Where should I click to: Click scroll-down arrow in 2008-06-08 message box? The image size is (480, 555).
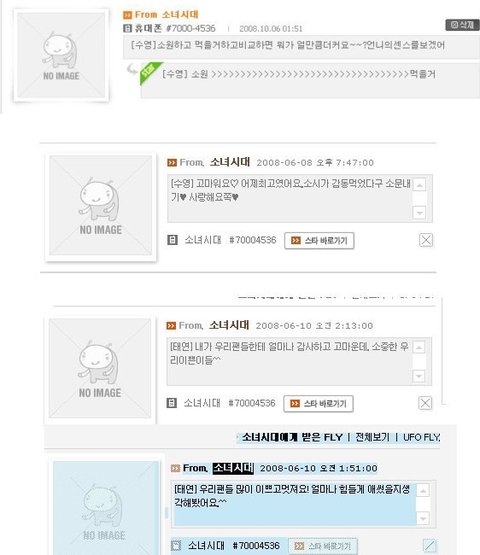point(419,213)
